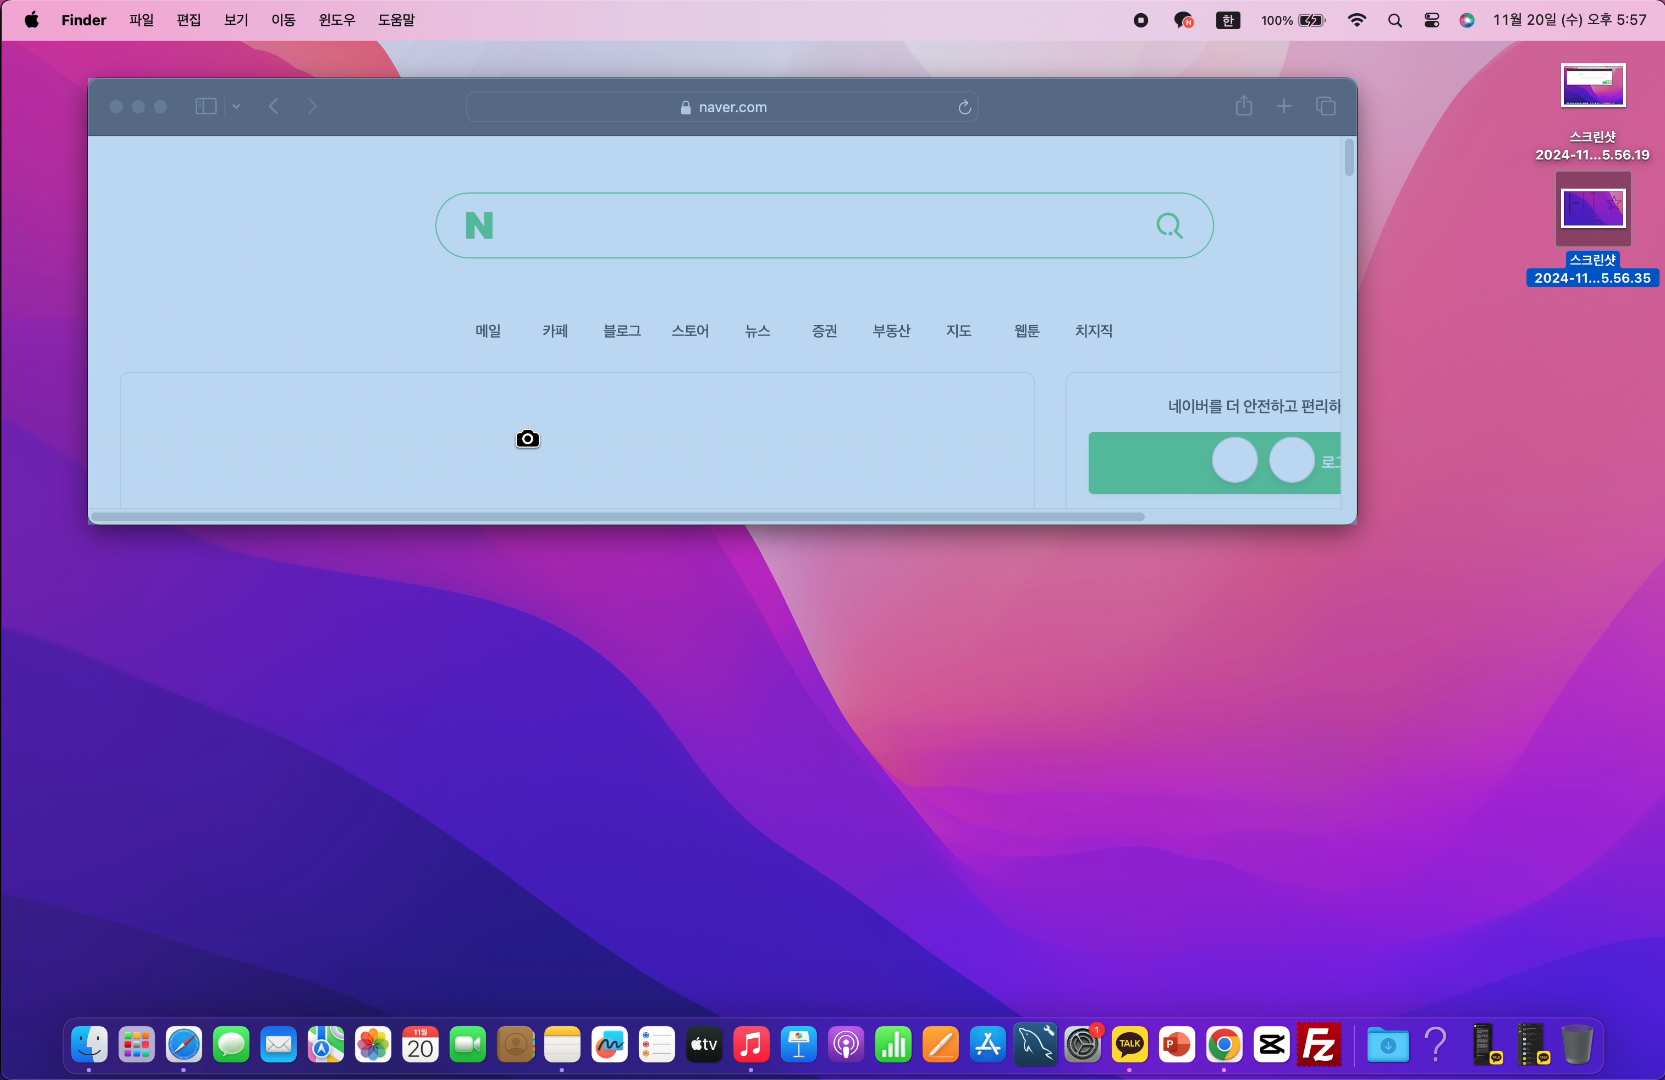Click the green Naver login button
The width and height of the screenshot is (1665, 1080).
1214,462
